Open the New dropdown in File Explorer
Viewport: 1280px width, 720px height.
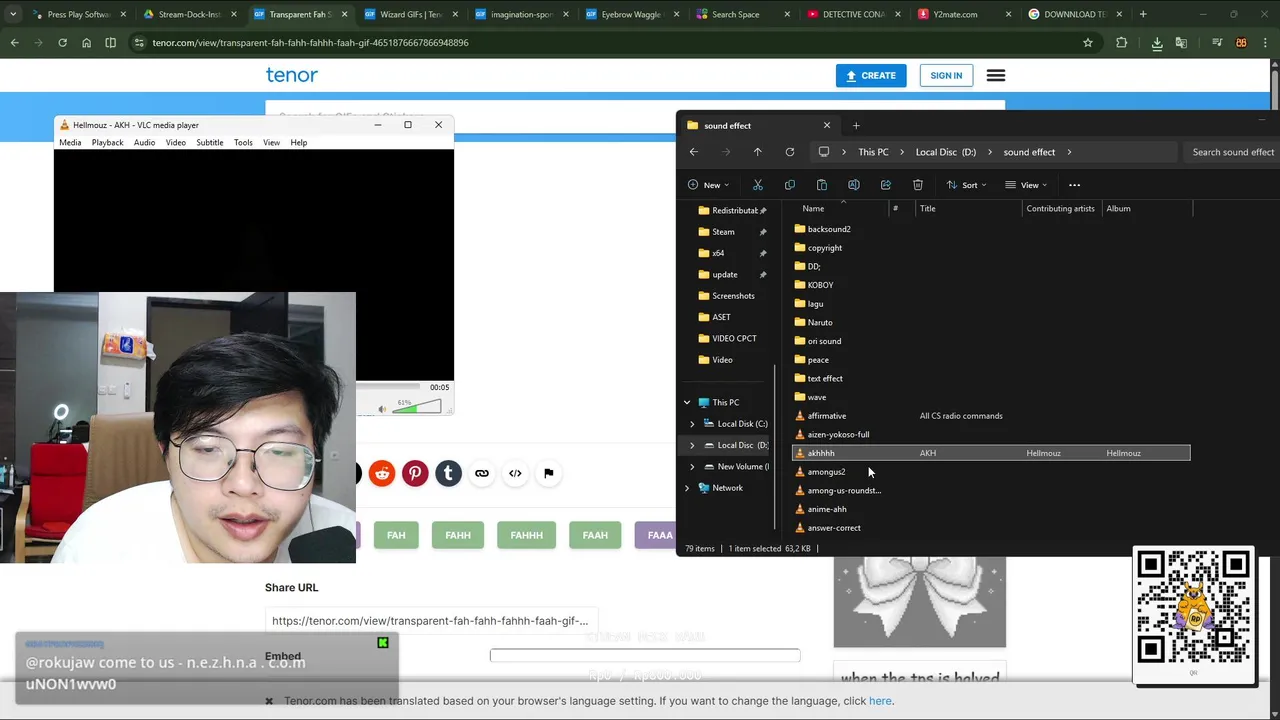[709, 185]
